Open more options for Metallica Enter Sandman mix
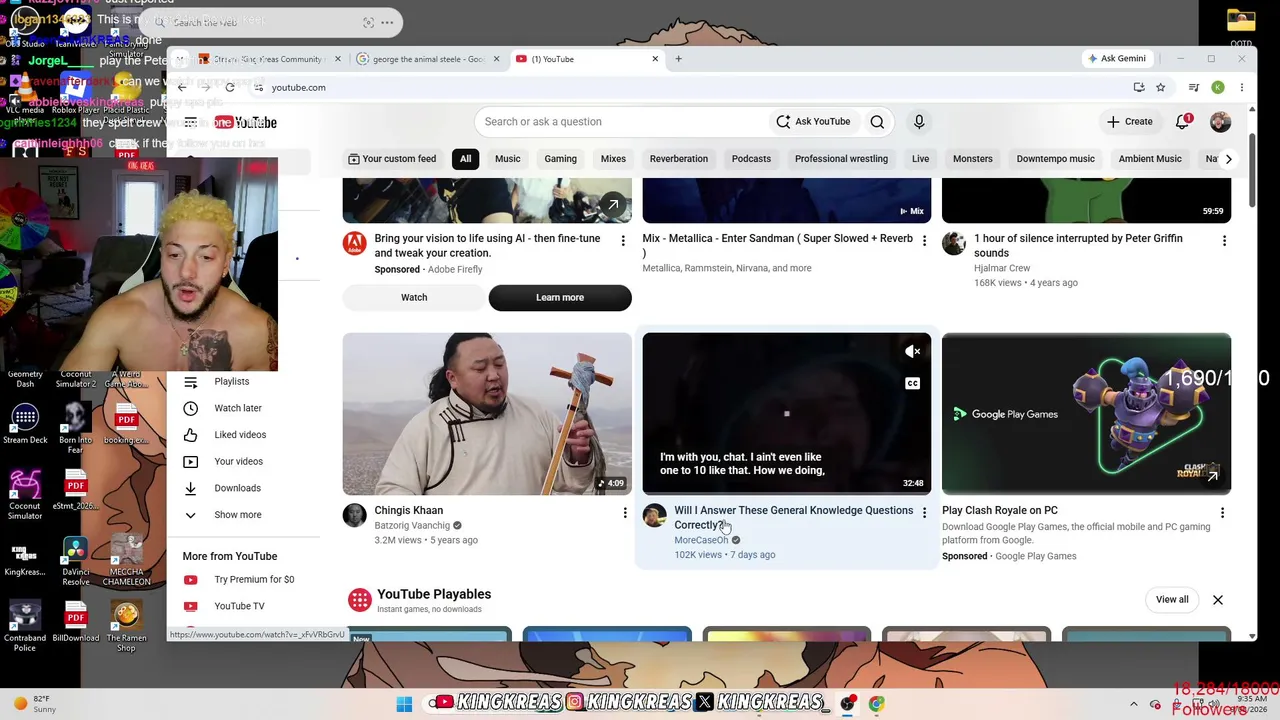1280x720 pixels. tap(924, 240)
